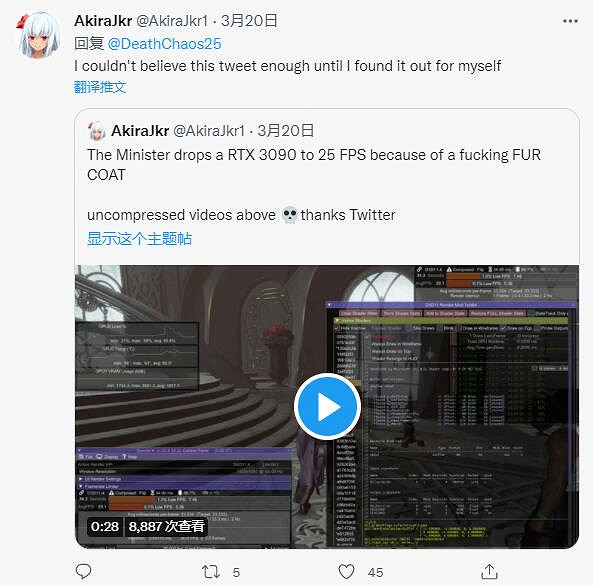This screenshot has height=586, width=593.
Task: Click the like count 45
Action: click(x=376, y=572)
